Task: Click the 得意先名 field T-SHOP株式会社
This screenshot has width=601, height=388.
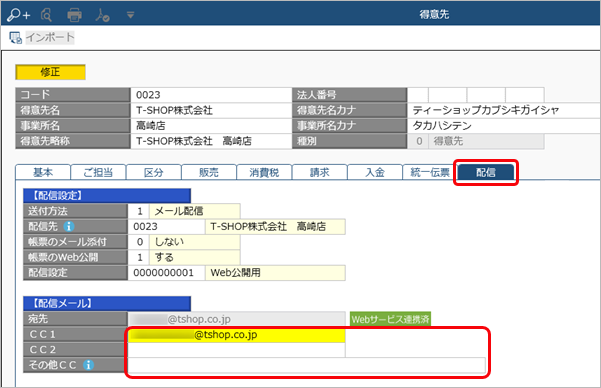Action: tap(211, 110)
